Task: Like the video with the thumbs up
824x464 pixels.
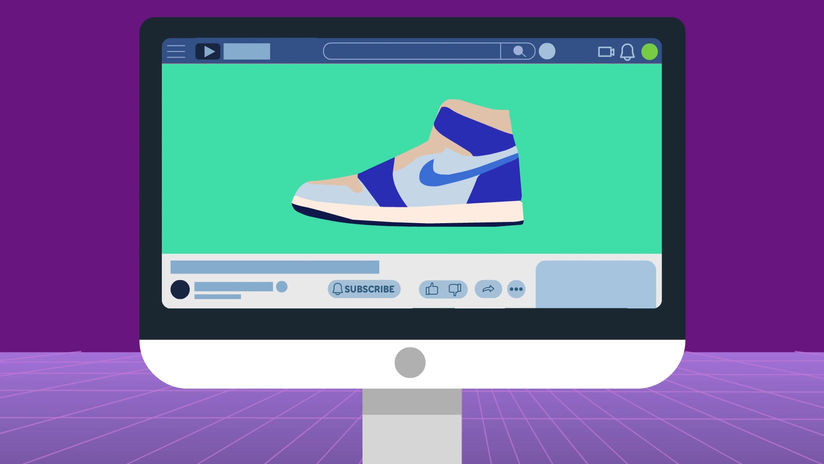Action: pos(432,289)
